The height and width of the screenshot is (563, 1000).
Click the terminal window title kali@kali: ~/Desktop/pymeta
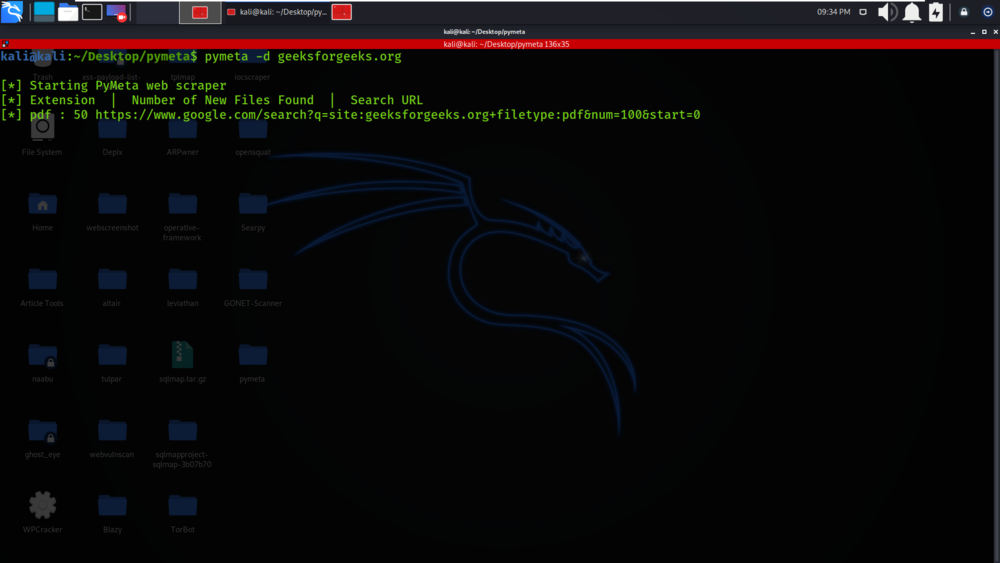click(484, 32)
